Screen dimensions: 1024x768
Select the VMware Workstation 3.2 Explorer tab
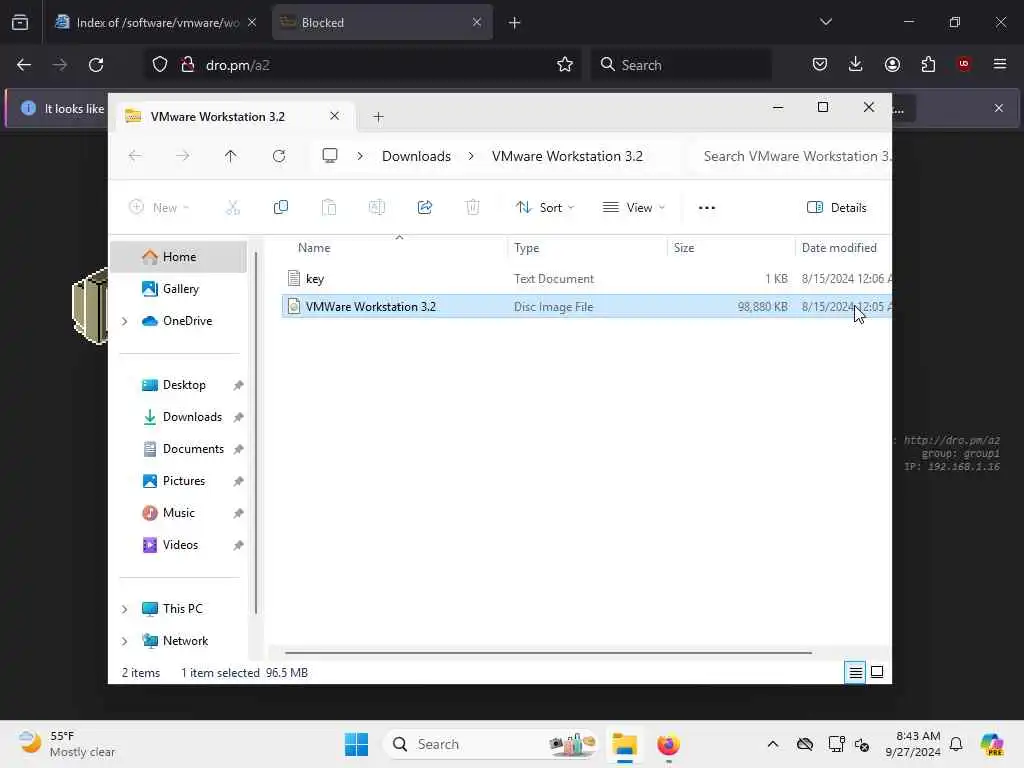(x=235, y=116)
